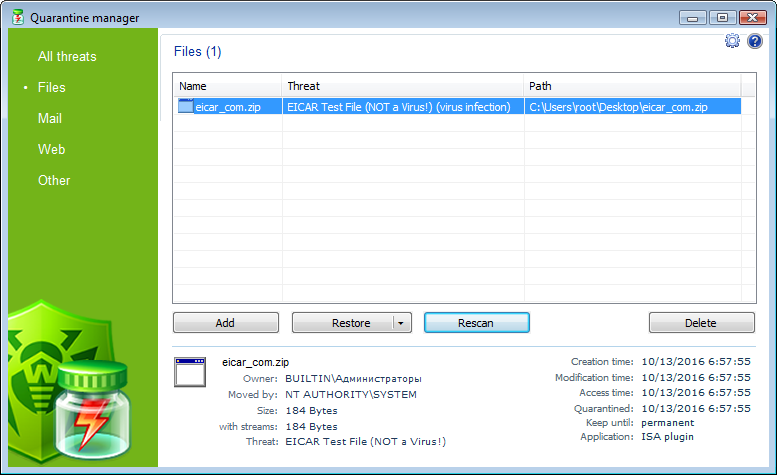The width and height of the screenshot is (777, 475).
Task: Switch to All threats section
Action: pyautogui.click(x=67, y=56)
